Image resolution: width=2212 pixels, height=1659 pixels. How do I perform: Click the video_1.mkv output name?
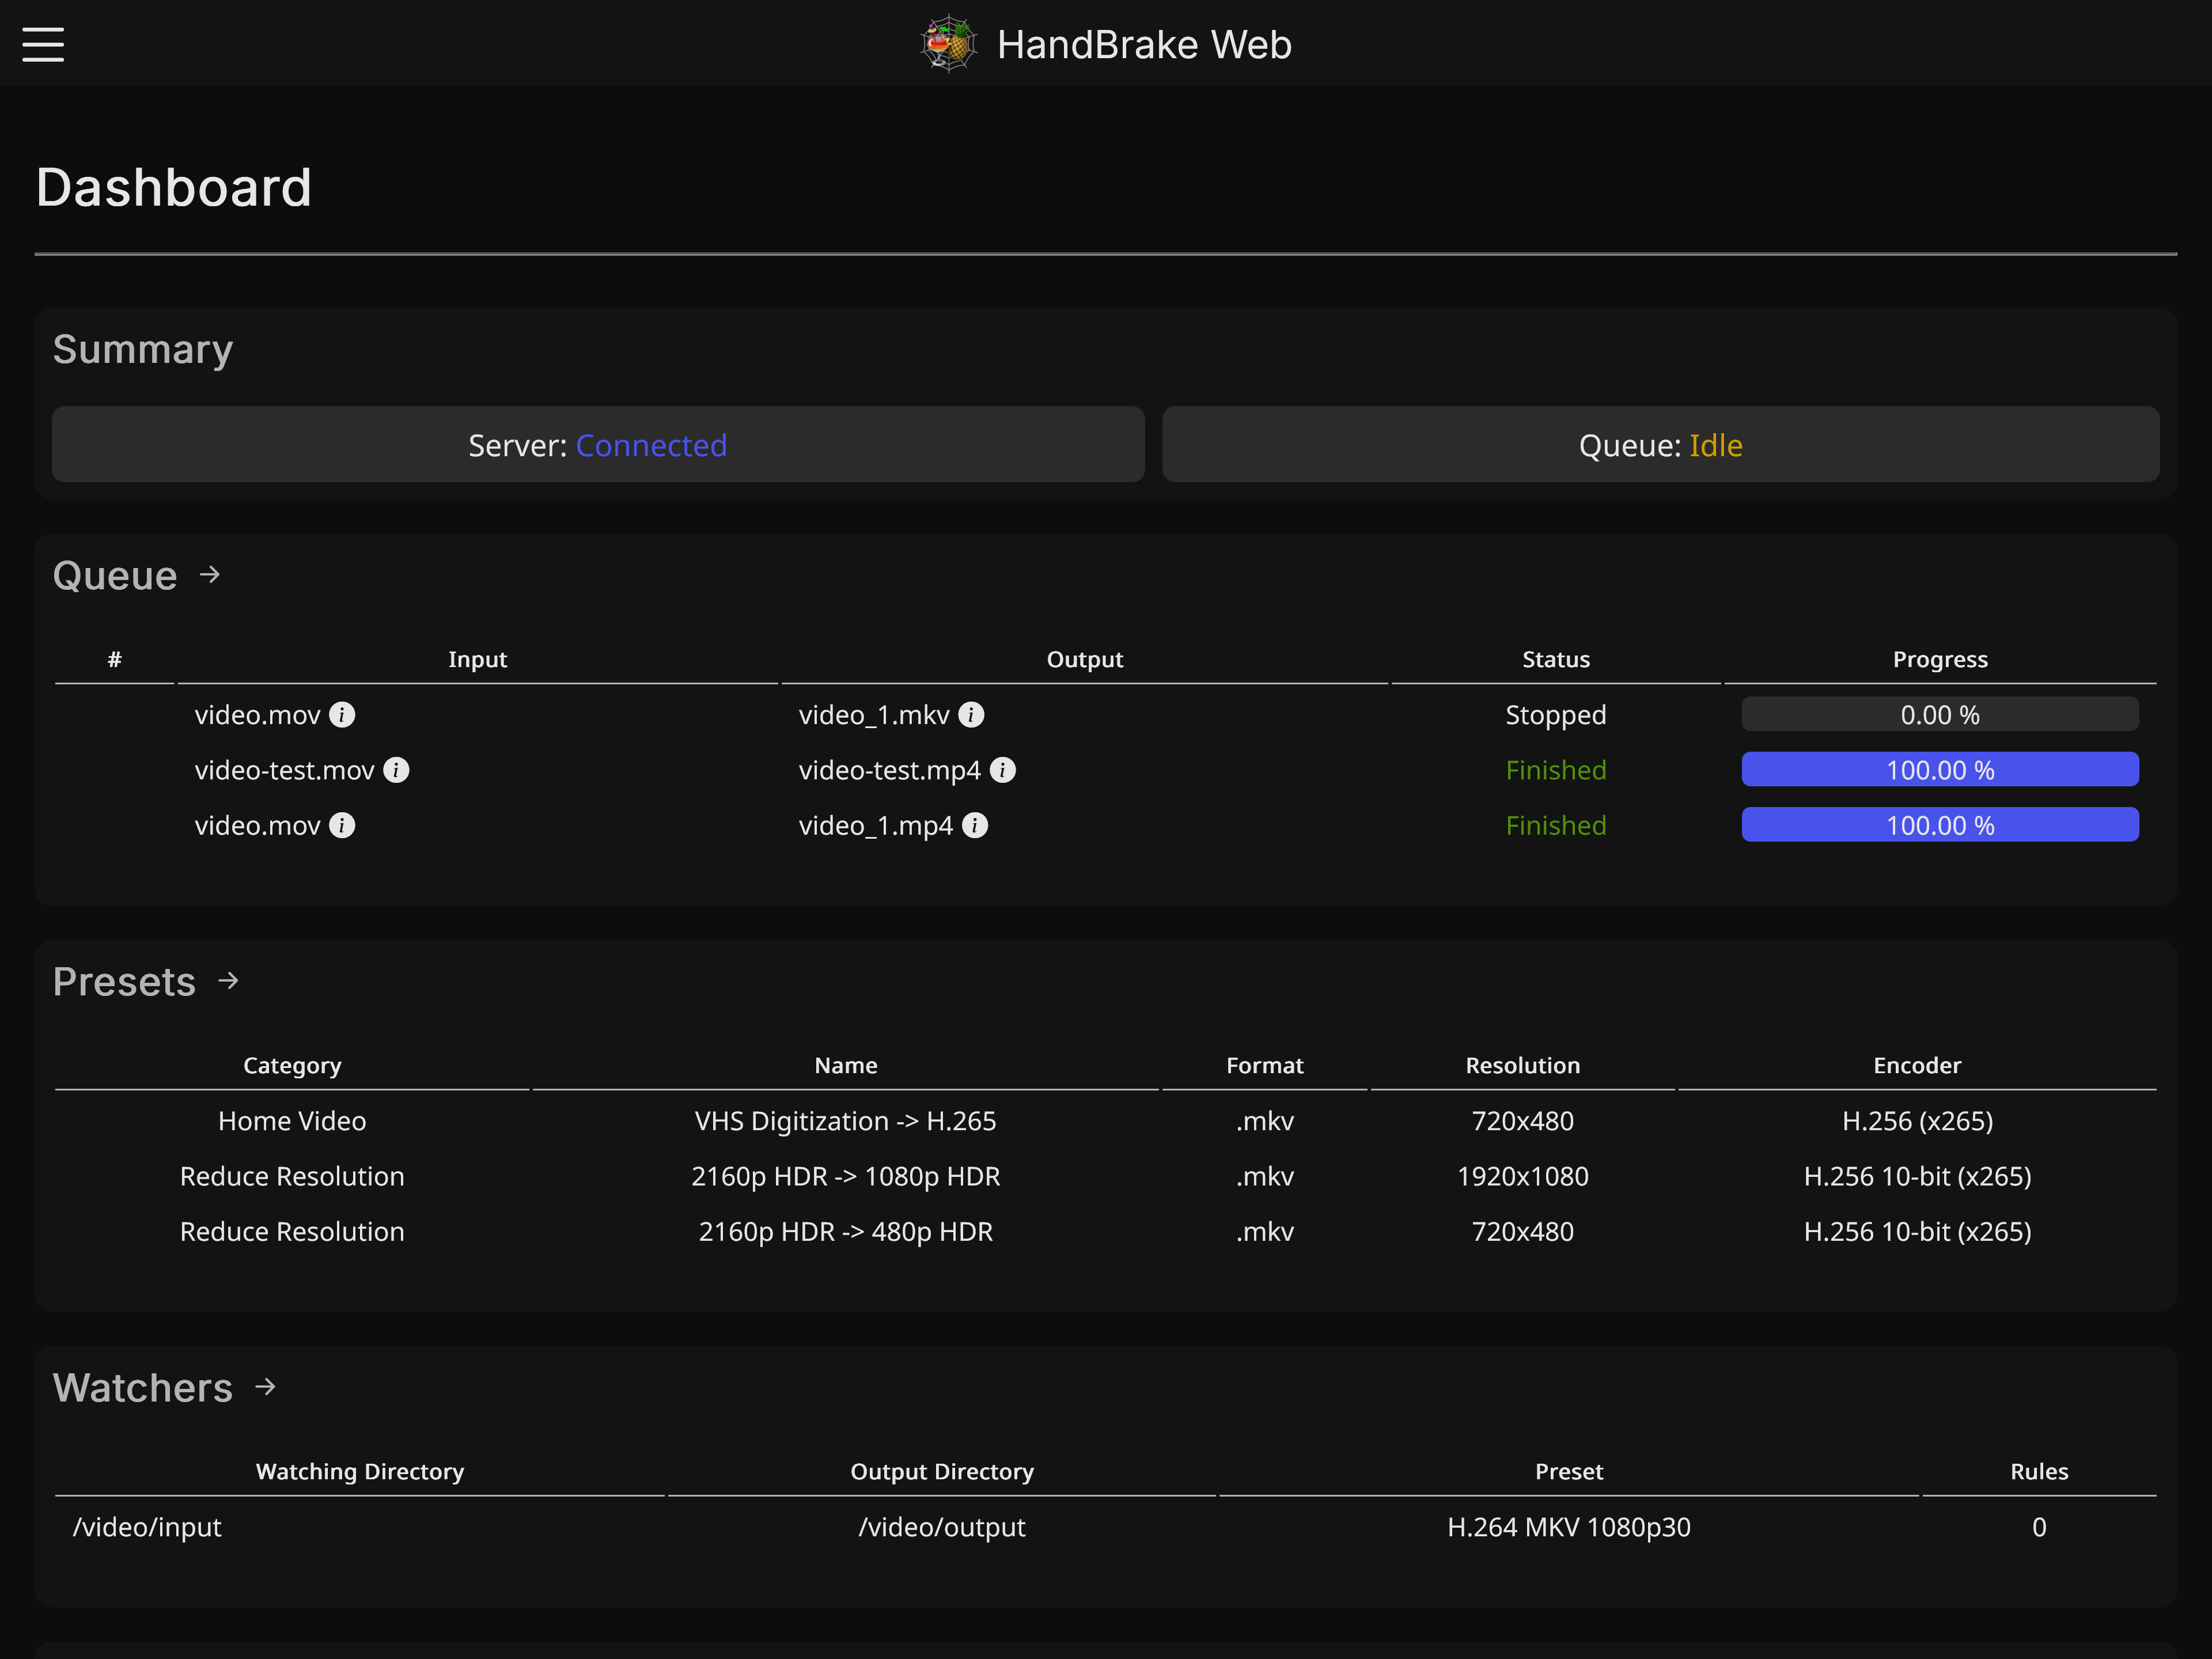pos(874,714)
